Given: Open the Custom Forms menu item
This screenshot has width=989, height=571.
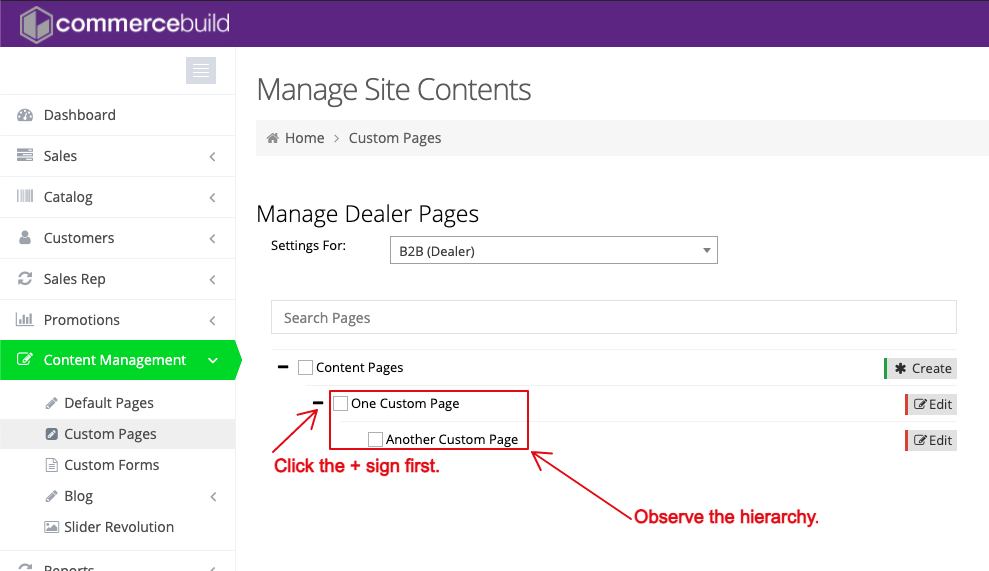Looking at the screenshot, I should (111, 465).
